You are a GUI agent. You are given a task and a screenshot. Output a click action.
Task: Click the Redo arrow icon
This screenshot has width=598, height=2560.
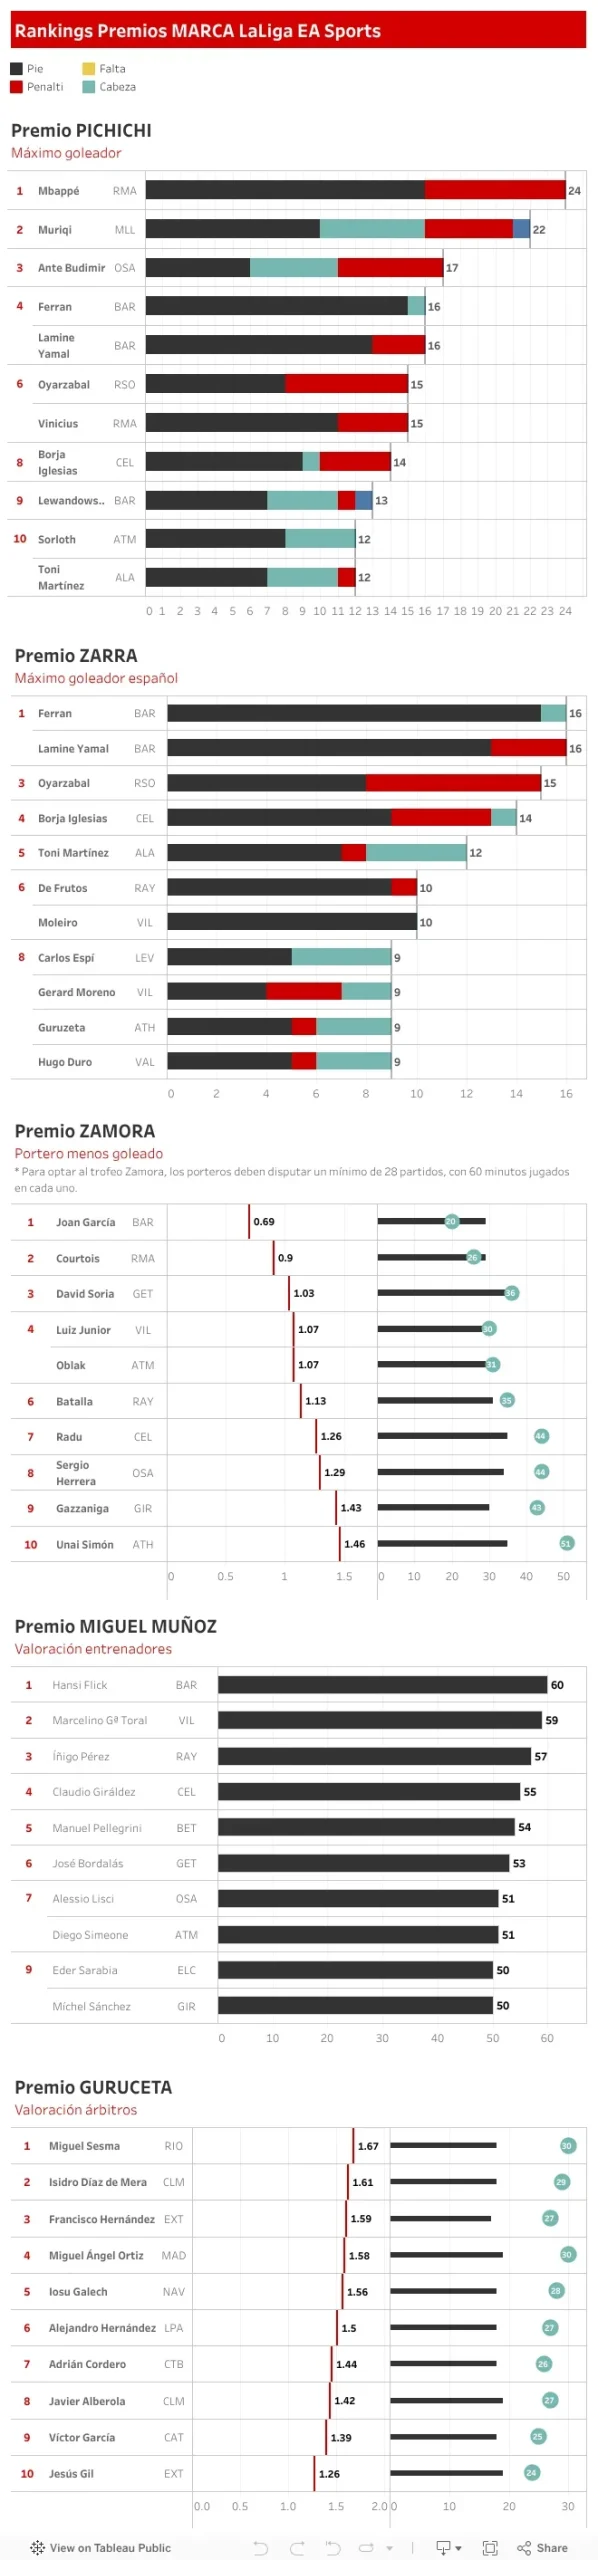click(297, 2547)
